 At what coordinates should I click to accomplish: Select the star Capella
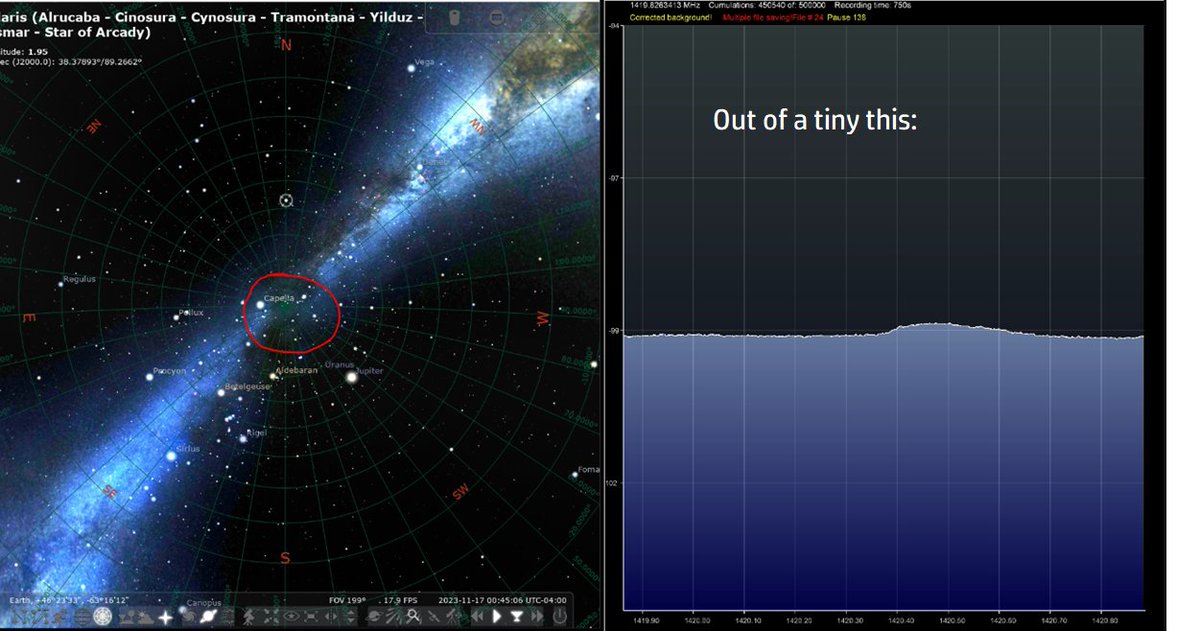[260, 303]
